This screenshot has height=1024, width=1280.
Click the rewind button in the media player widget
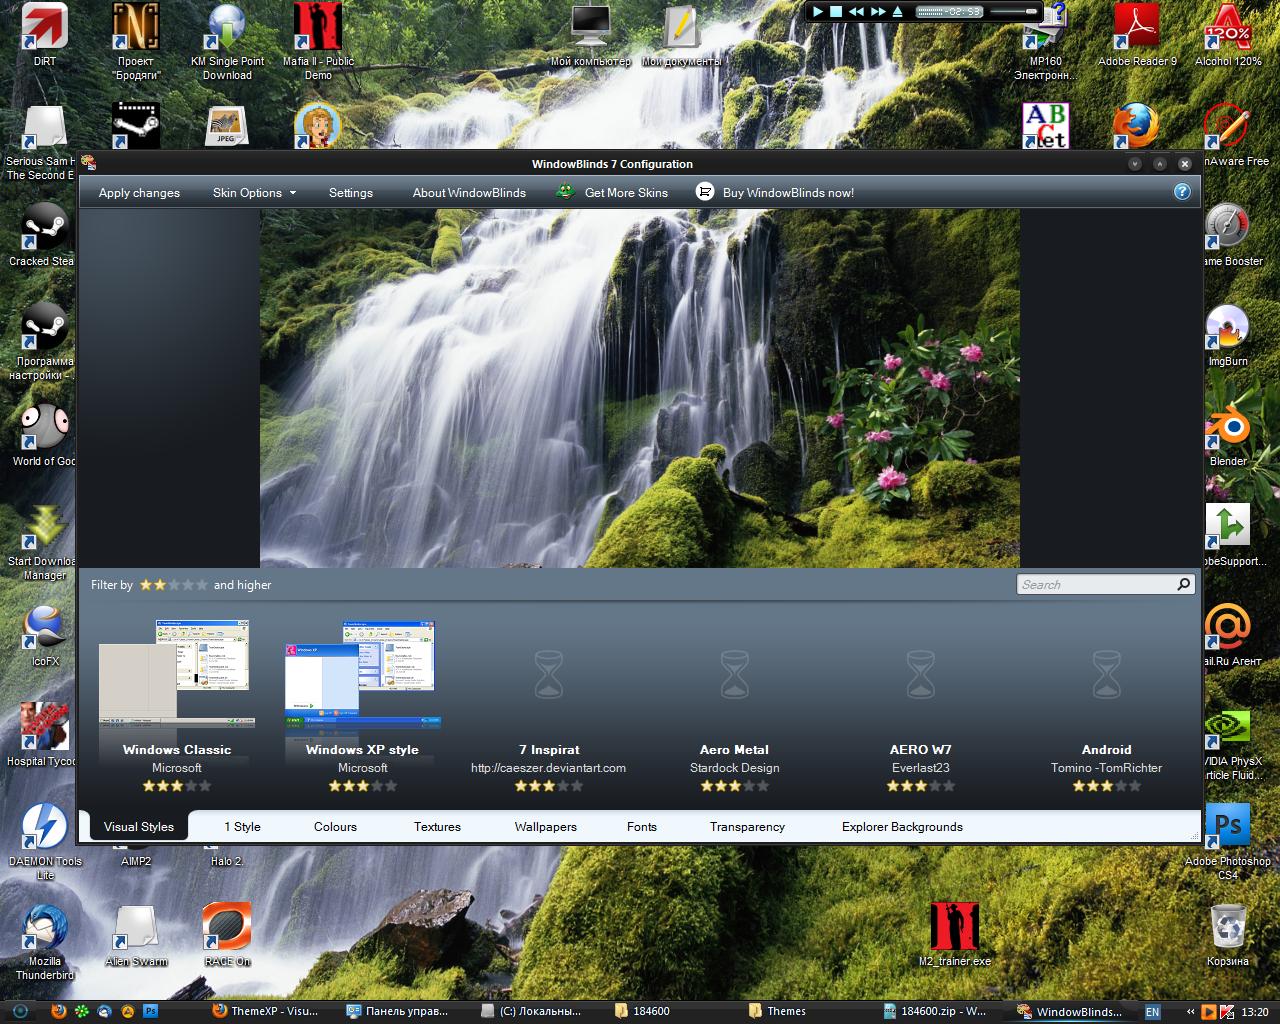point(857,12)
